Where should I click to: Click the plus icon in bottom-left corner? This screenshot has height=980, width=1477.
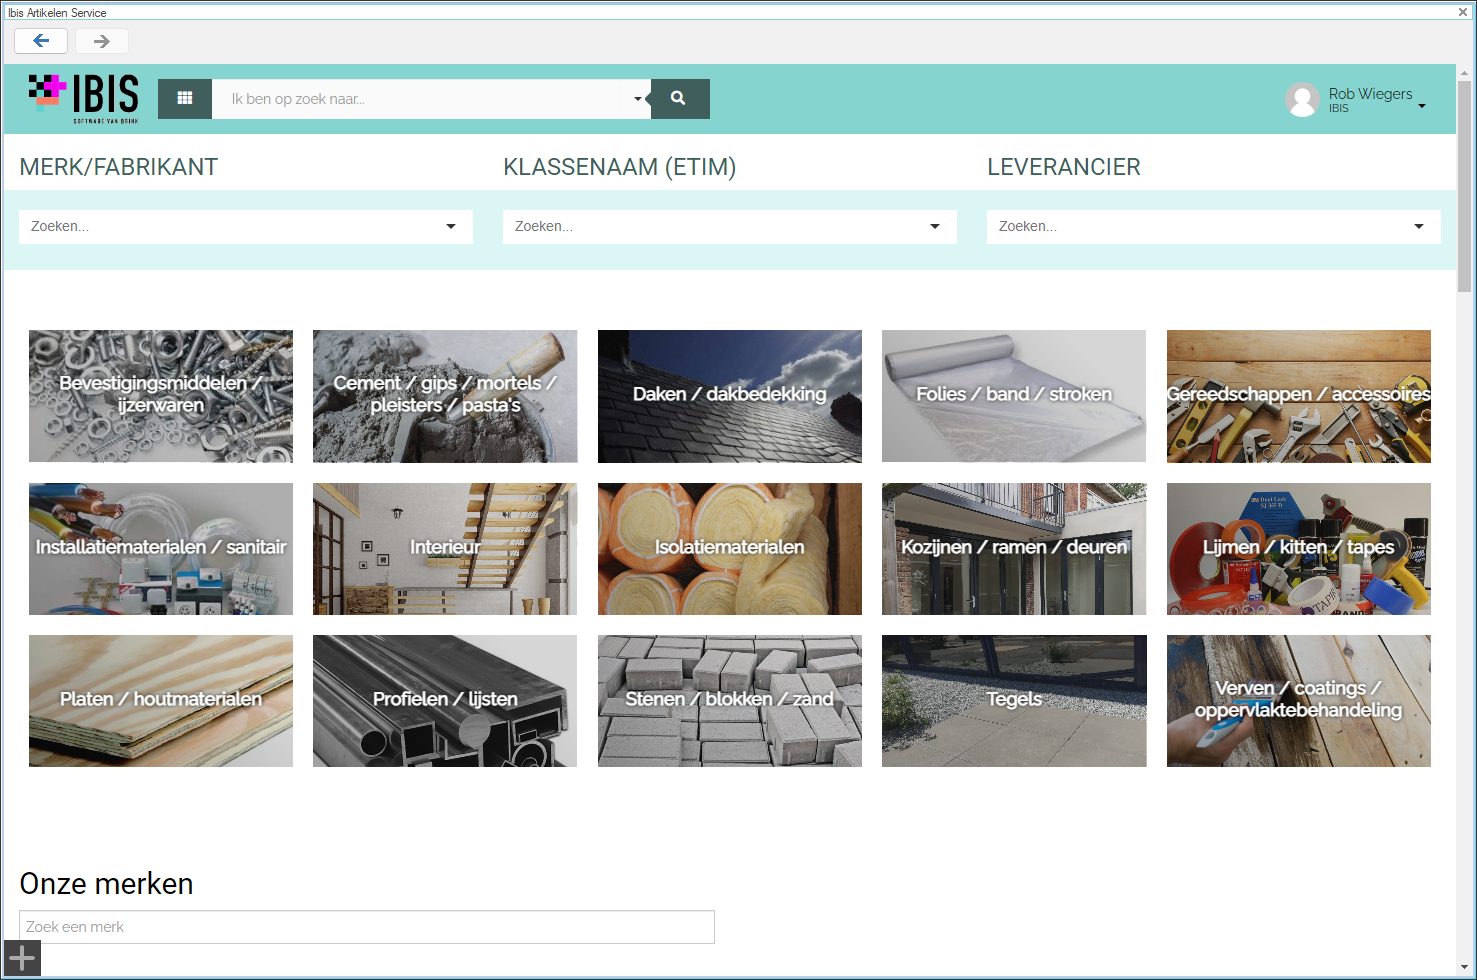pos(21,957)
